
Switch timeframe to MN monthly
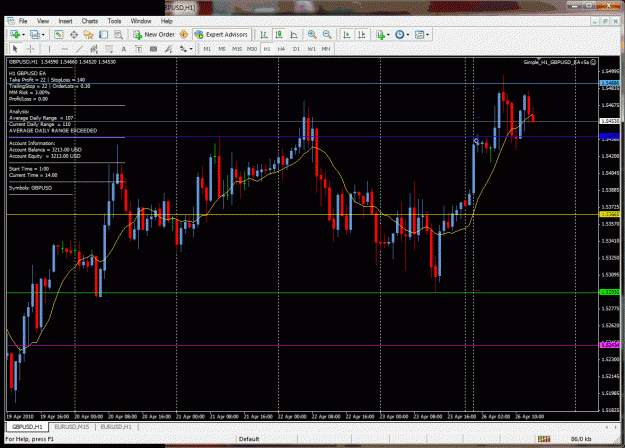tap(326, 49)
